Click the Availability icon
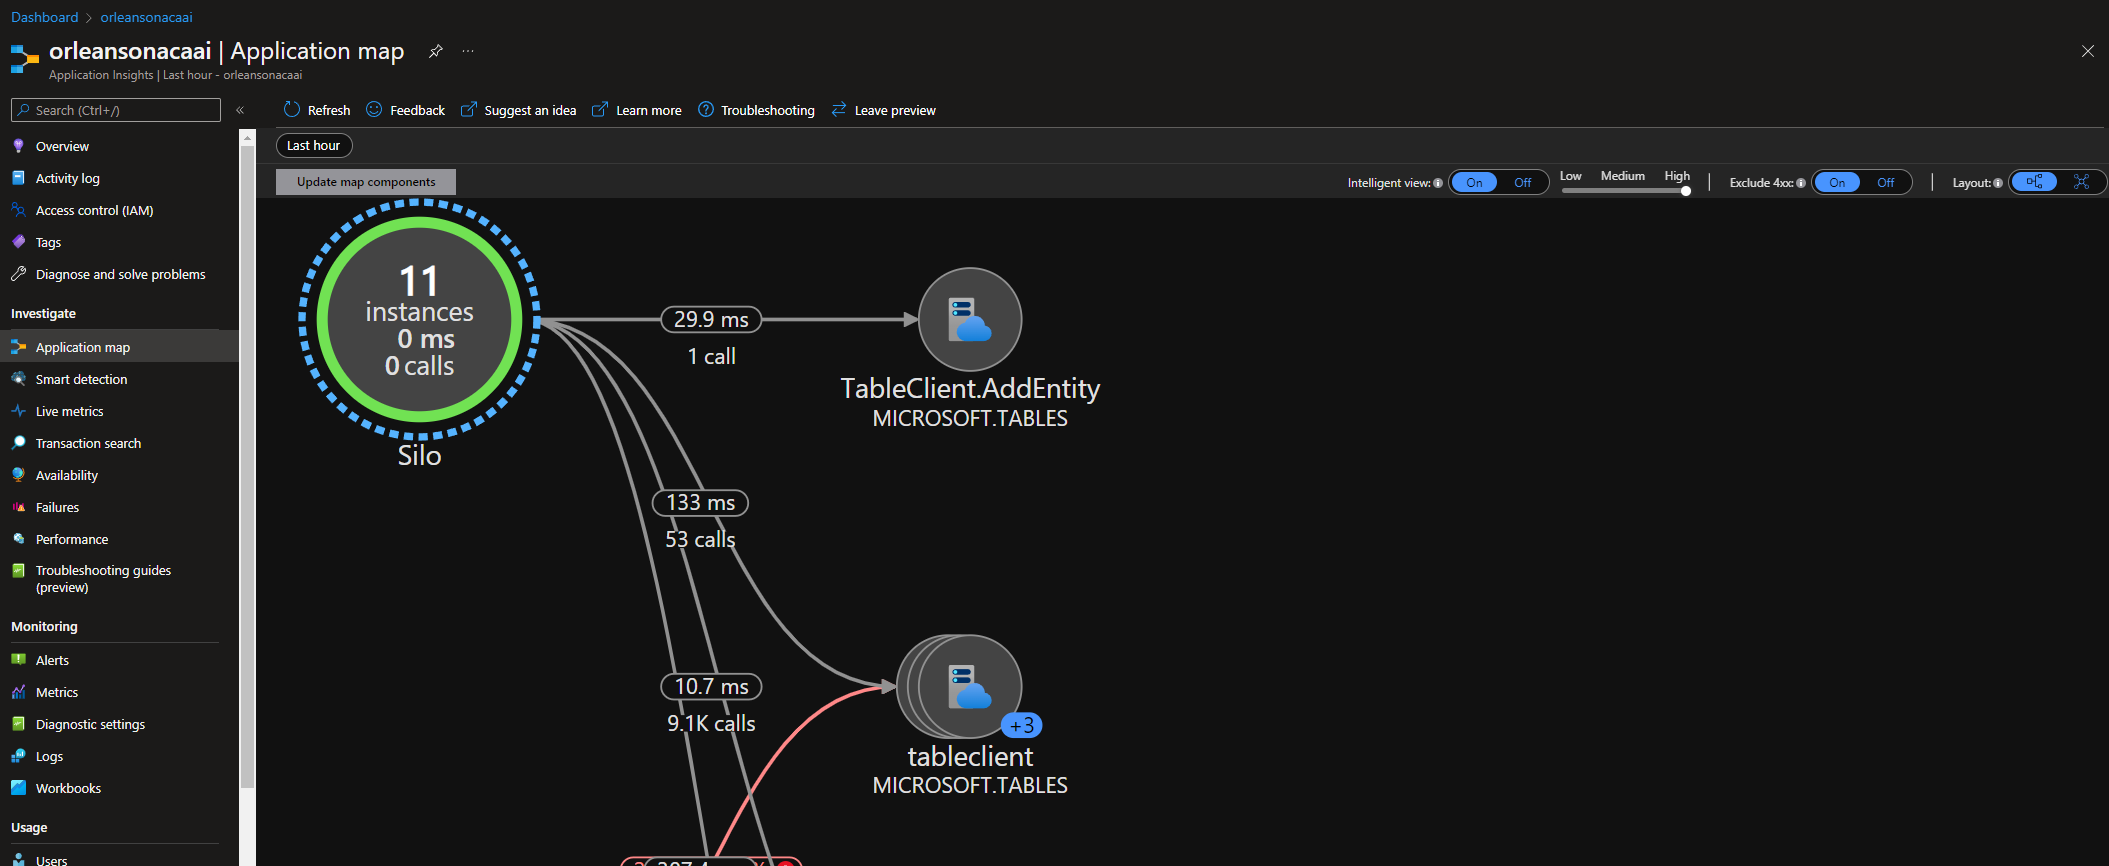 [18, 474]
